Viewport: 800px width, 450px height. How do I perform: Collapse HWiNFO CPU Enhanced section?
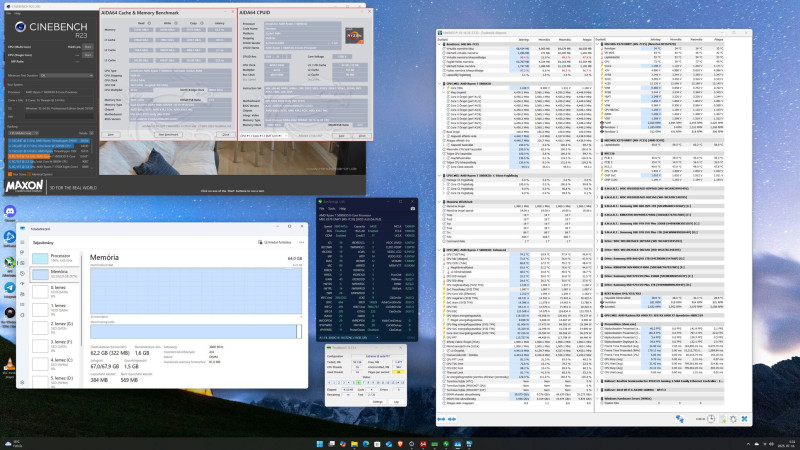[x=439, y=250]
